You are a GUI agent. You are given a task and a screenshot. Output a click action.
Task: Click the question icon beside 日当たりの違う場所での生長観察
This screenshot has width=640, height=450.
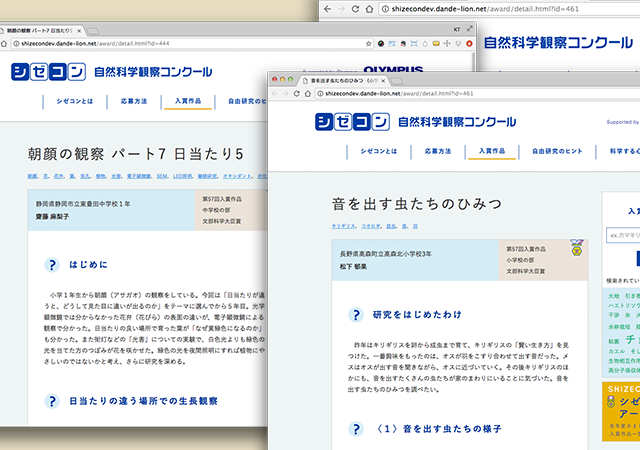click(x=52, y=401)
